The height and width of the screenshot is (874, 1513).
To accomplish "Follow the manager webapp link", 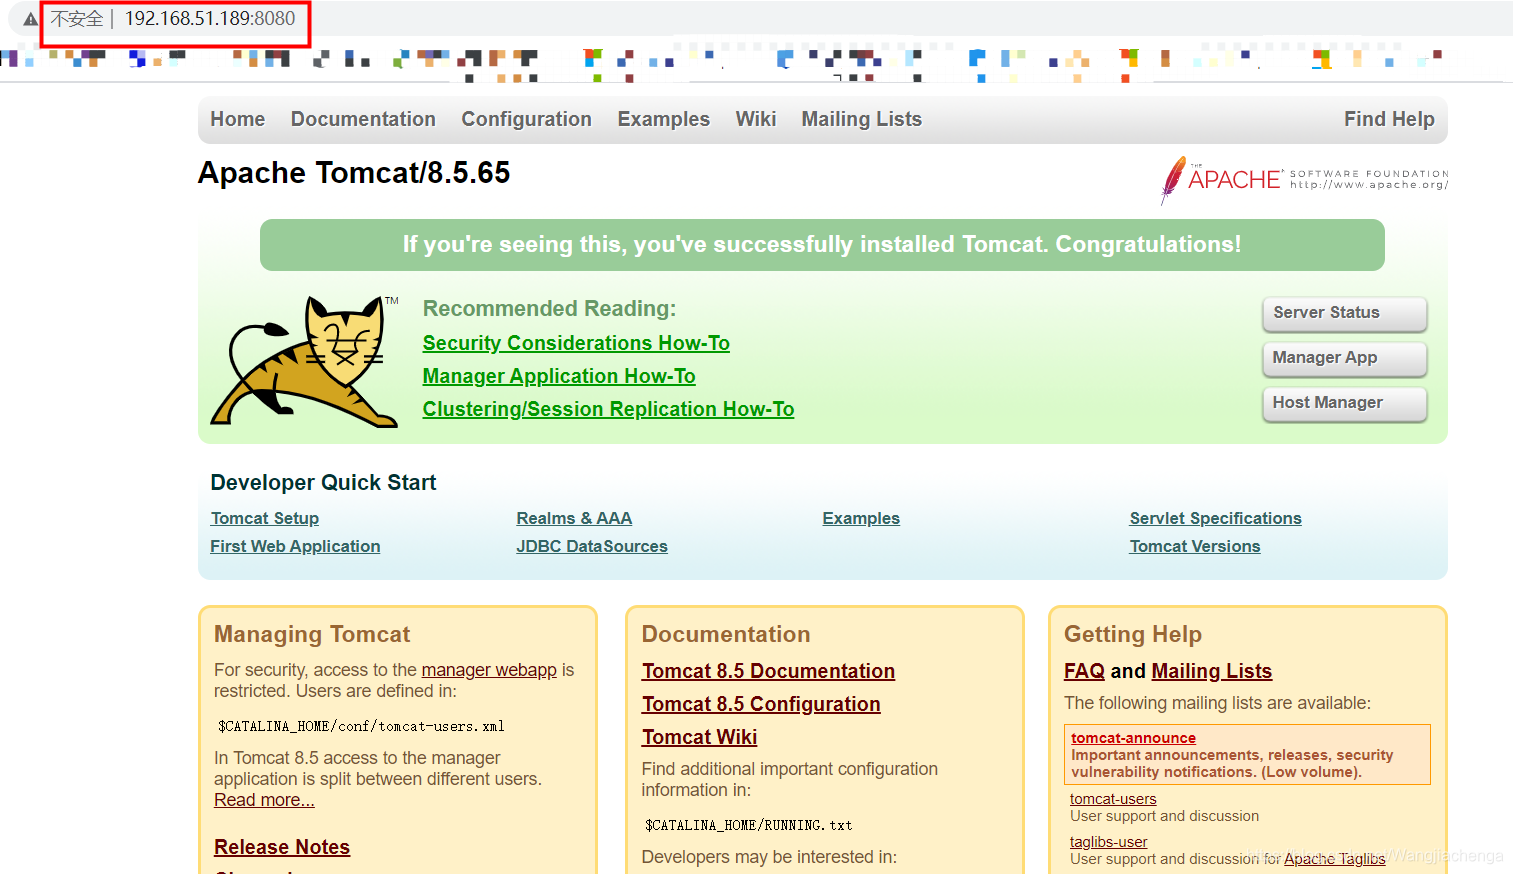I will point(489,670).
